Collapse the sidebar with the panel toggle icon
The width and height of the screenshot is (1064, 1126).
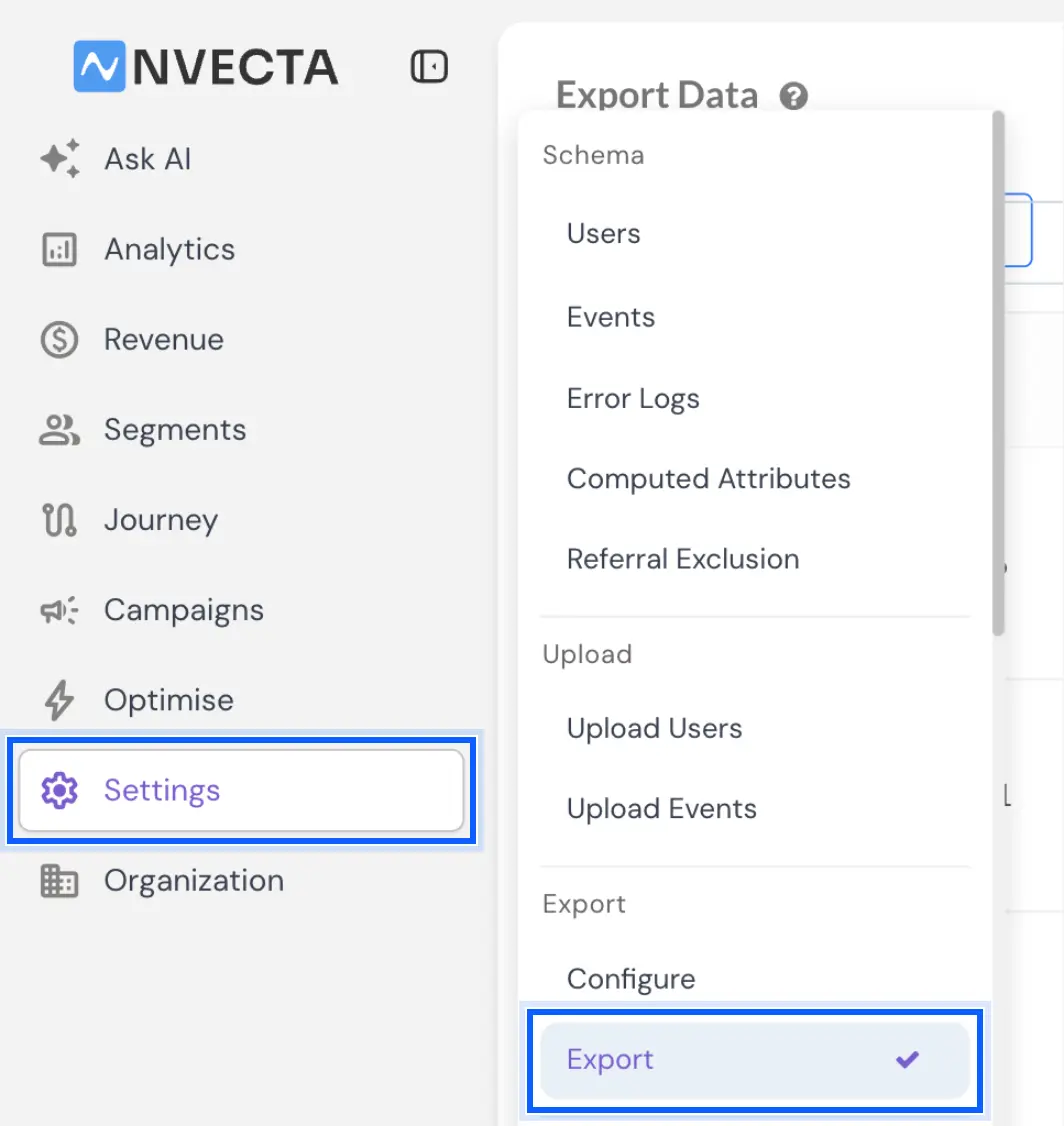click(x=429, y=67)
